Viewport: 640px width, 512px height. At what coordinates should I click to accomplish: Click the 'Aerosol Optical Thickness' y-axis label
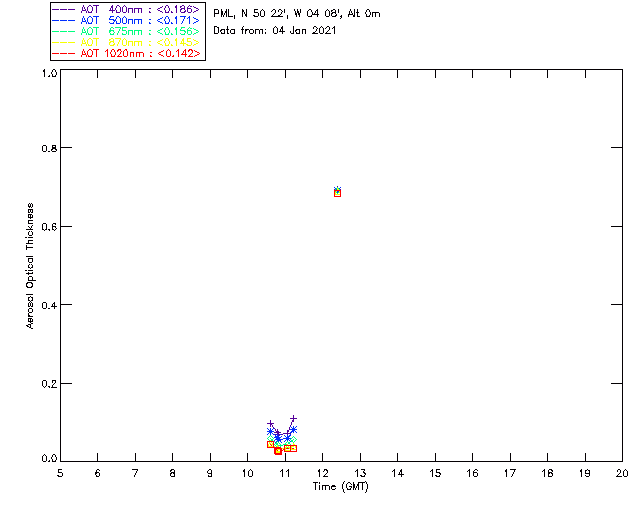30,266
